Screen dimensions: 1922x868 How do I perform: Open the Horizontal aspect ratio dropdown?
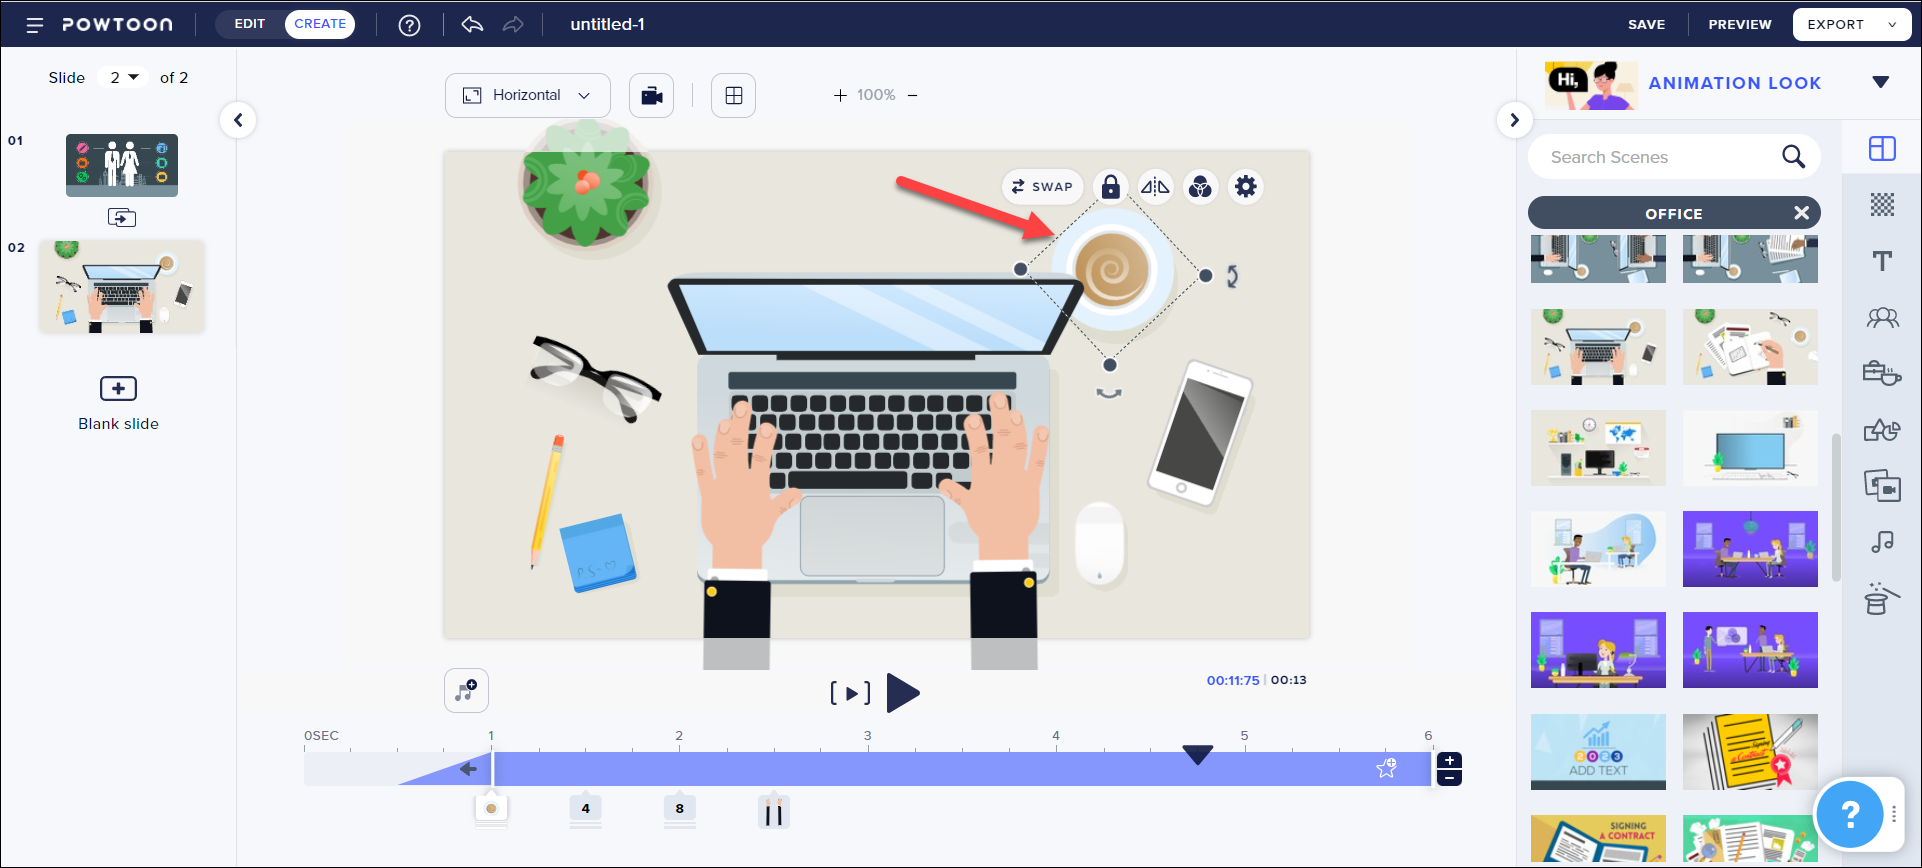[x=527, y=96]
